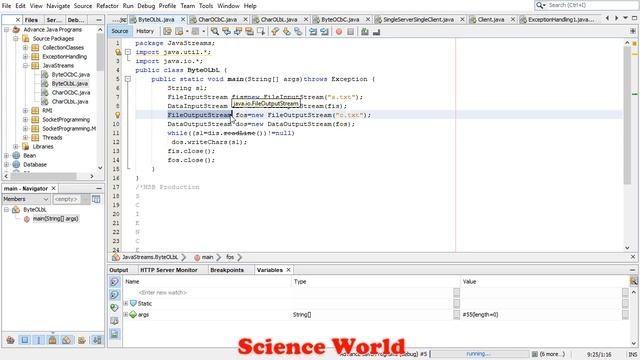Toggle Sort by Name button in Navigator

97,340
